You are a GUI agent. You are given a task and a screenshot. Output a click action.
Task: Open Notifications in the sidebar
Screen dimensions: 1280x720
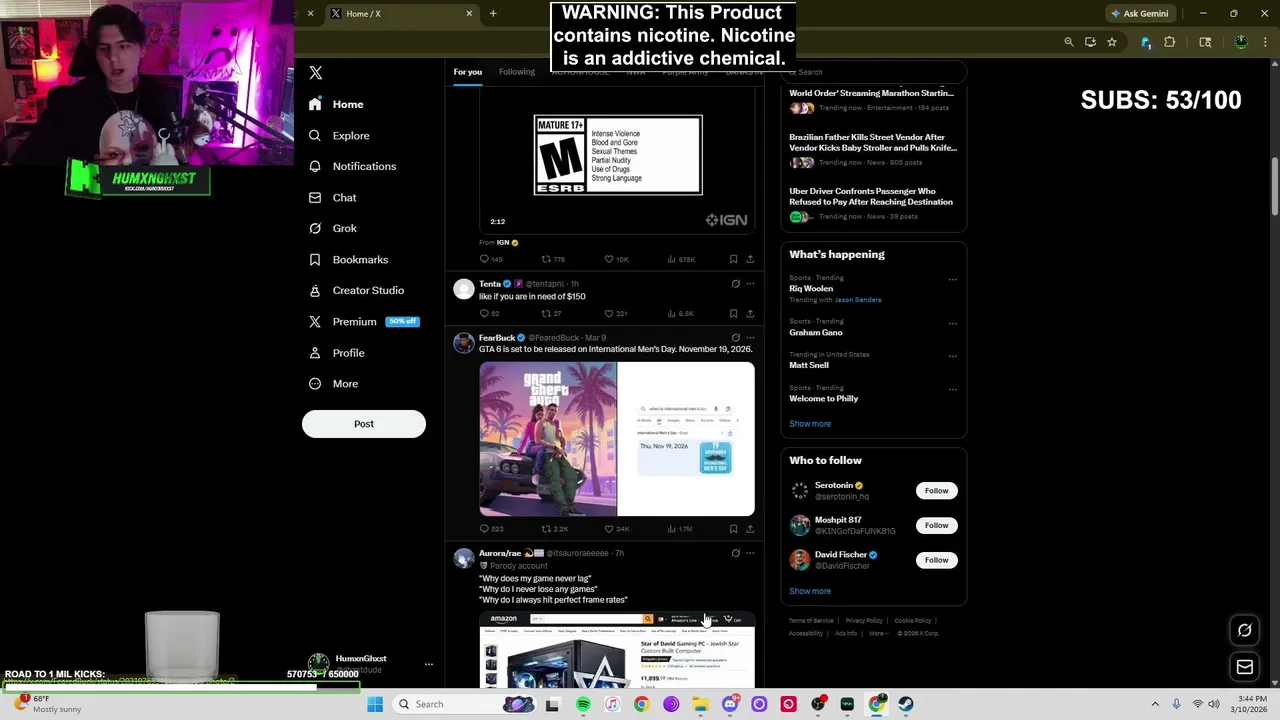point(353,166)
